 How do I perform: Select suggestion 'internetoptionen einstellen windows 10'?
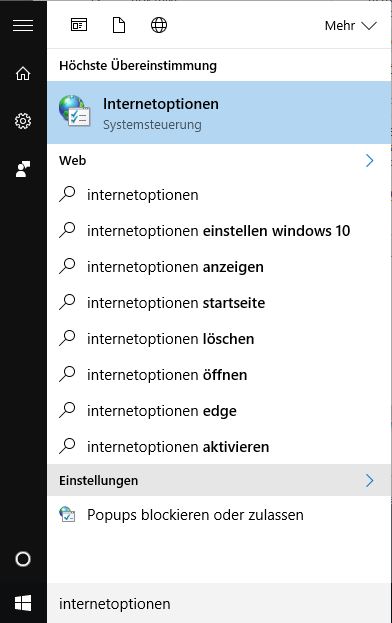(x=219, y=231)
